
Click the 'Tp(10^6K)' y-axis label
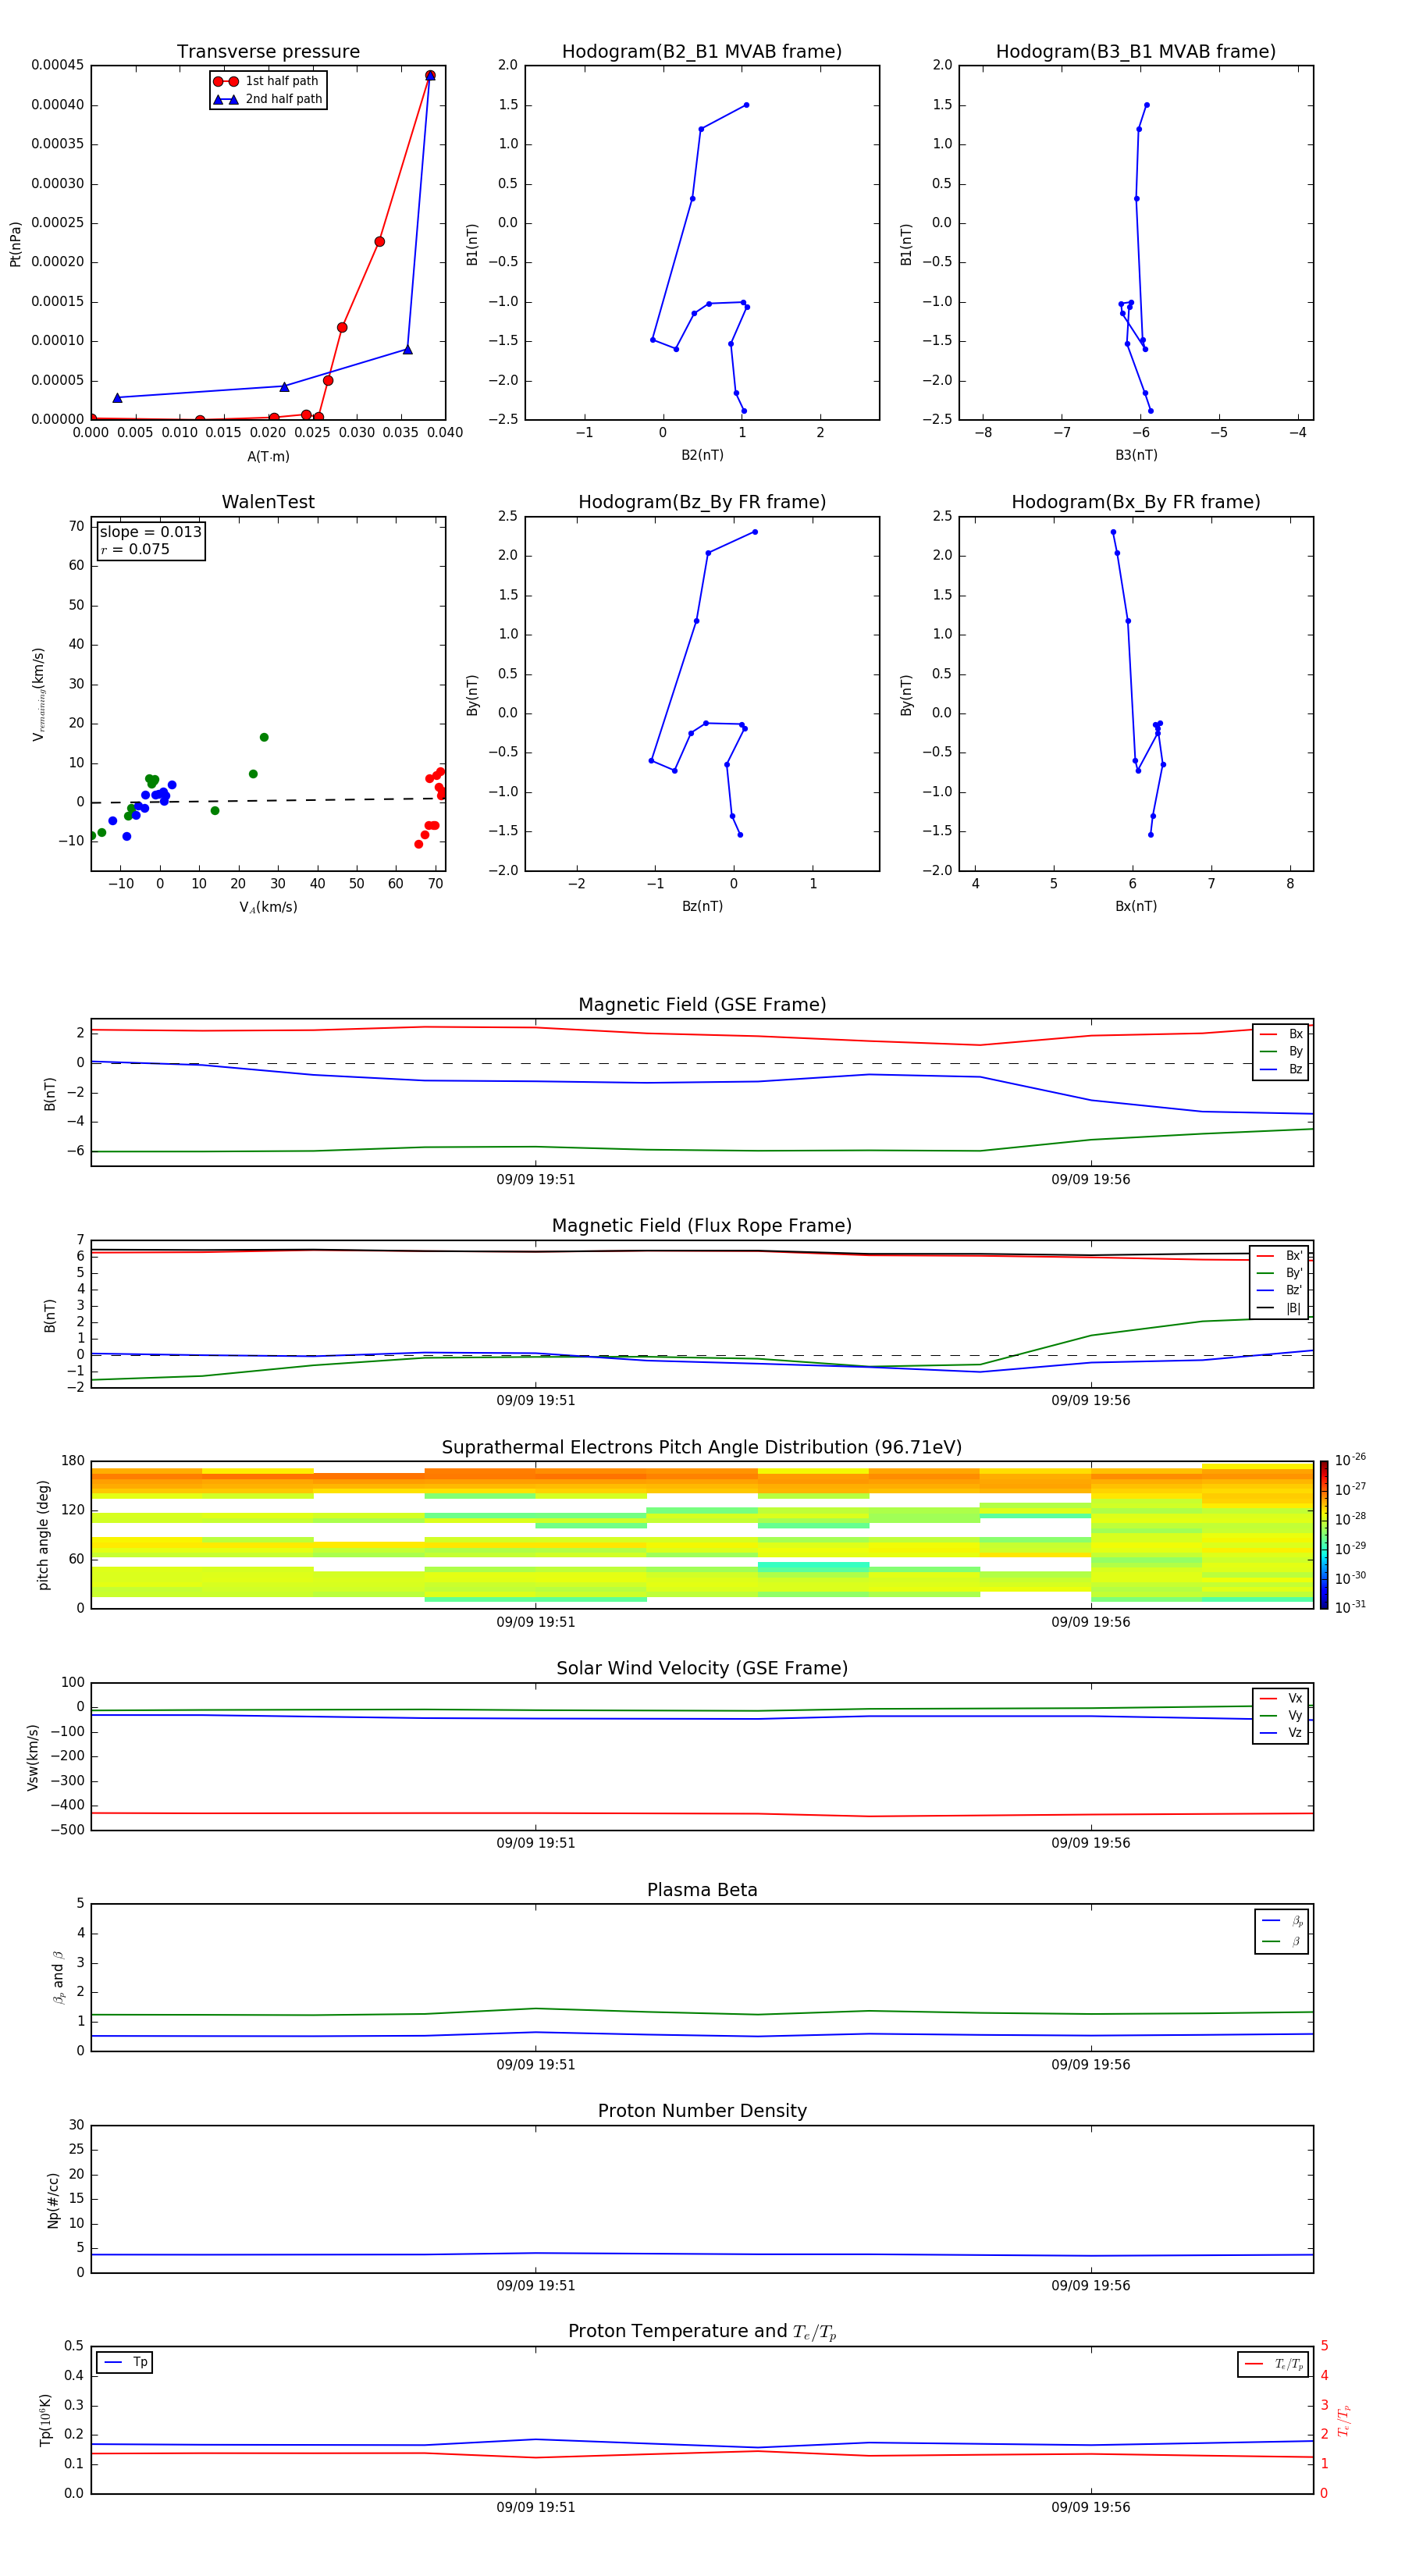click(x=45, y=2420)
